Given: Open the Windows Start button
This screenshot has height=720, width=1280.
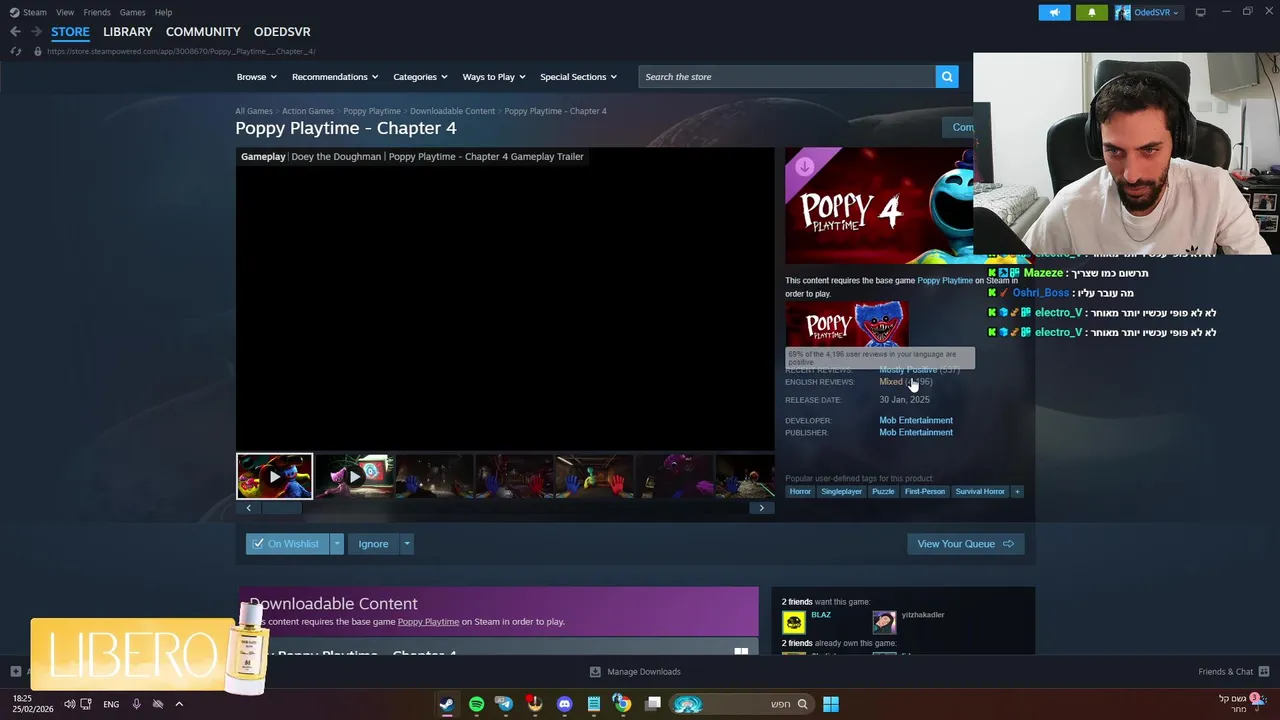Looking at the screenshot, I should click(830, 704).
